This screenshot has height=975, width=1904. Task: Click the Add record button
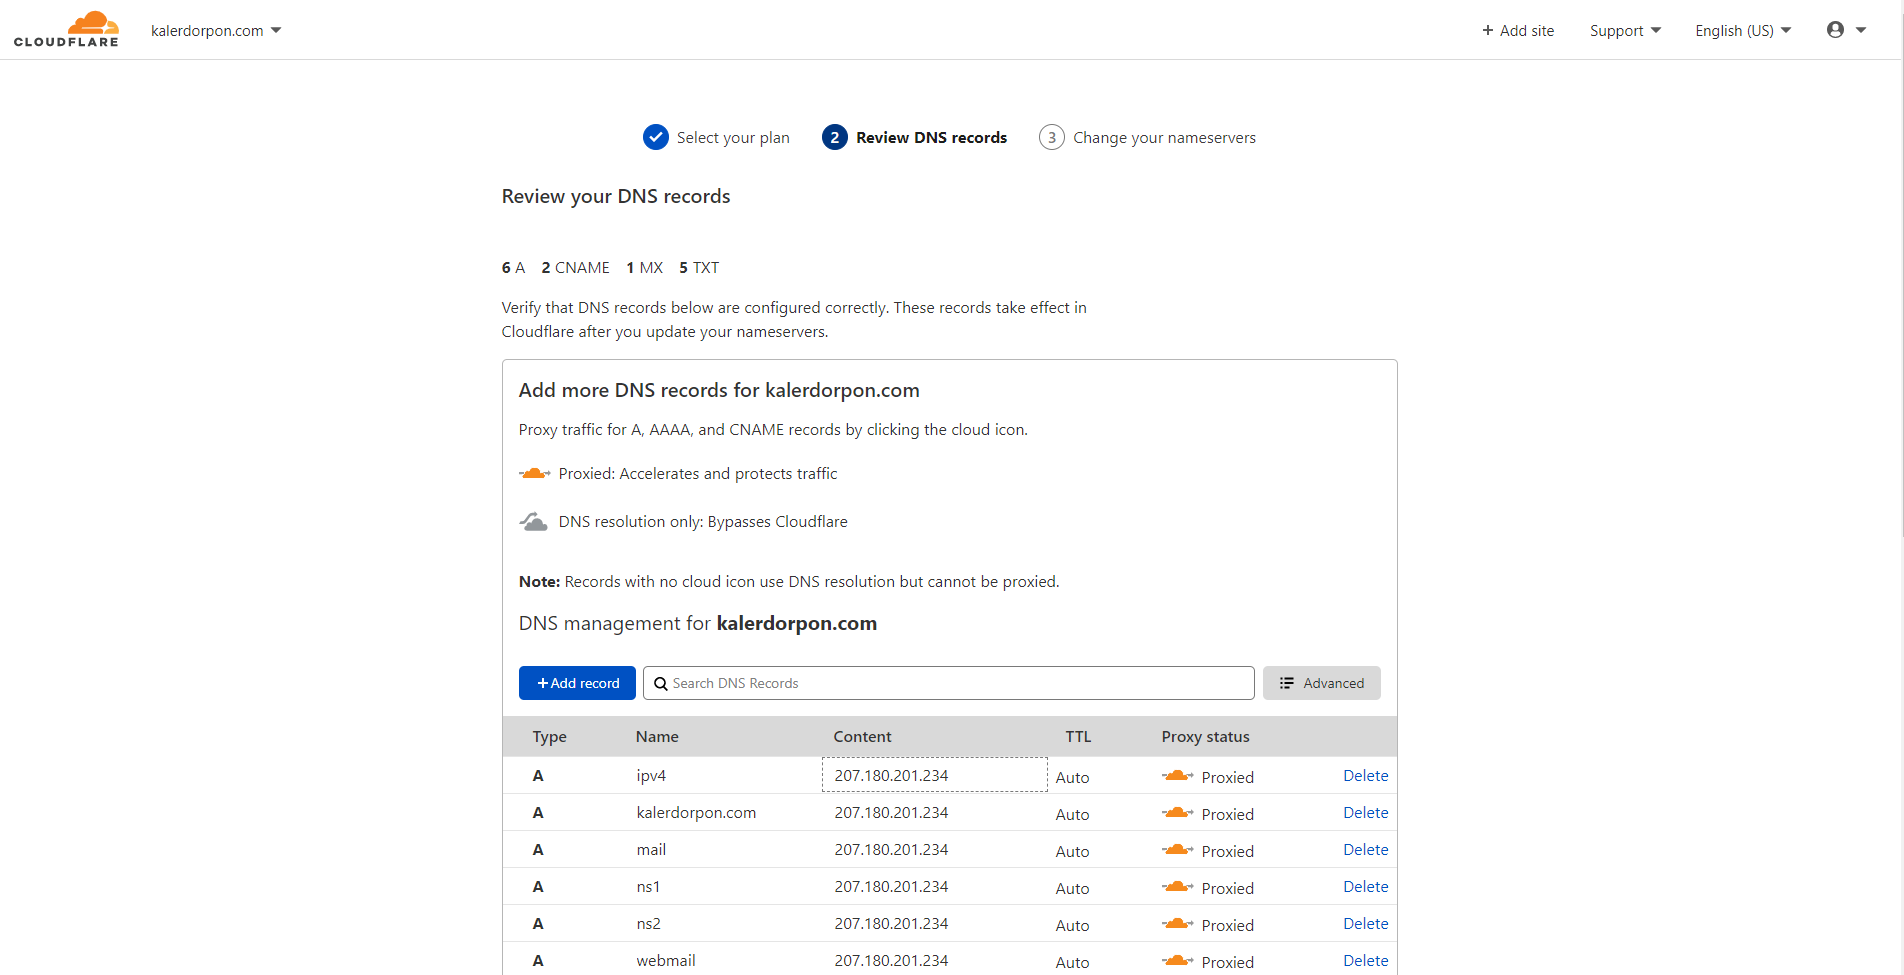[x=577, y=683]
